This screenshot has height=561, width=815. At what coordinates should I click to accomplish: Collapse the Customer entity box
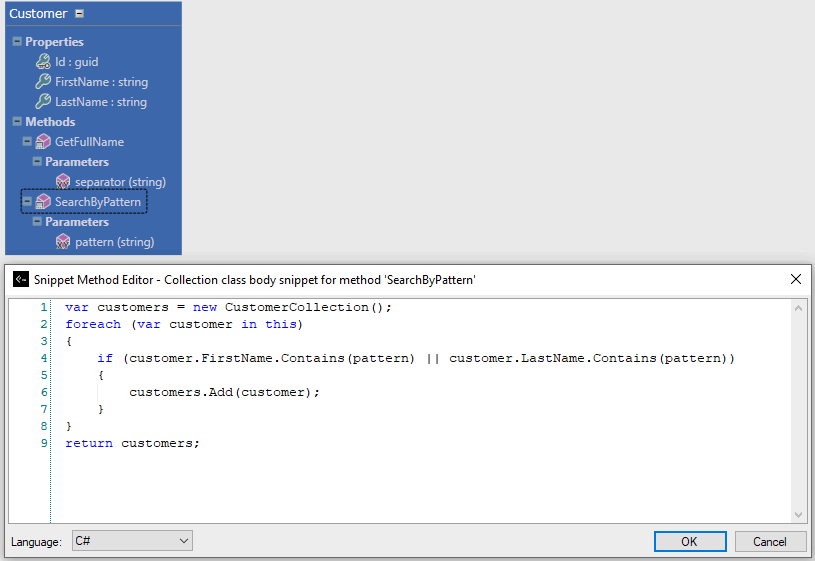80,14
